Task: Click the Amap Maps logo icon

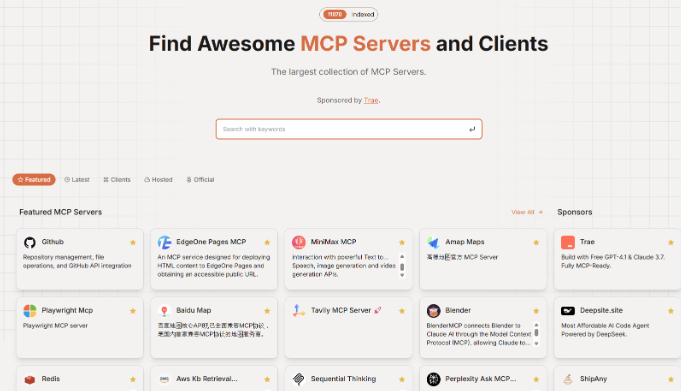Action: 433,242
